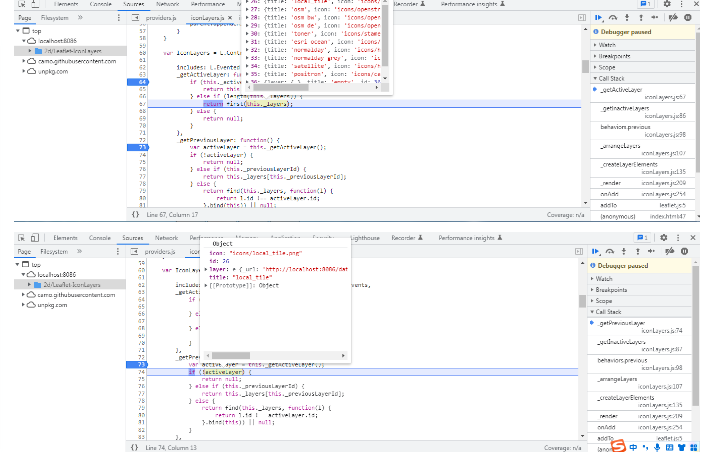715x452 pixels.
Task: Select _getInactiveLayers frame in top call stack
Action: coord(643,112)
